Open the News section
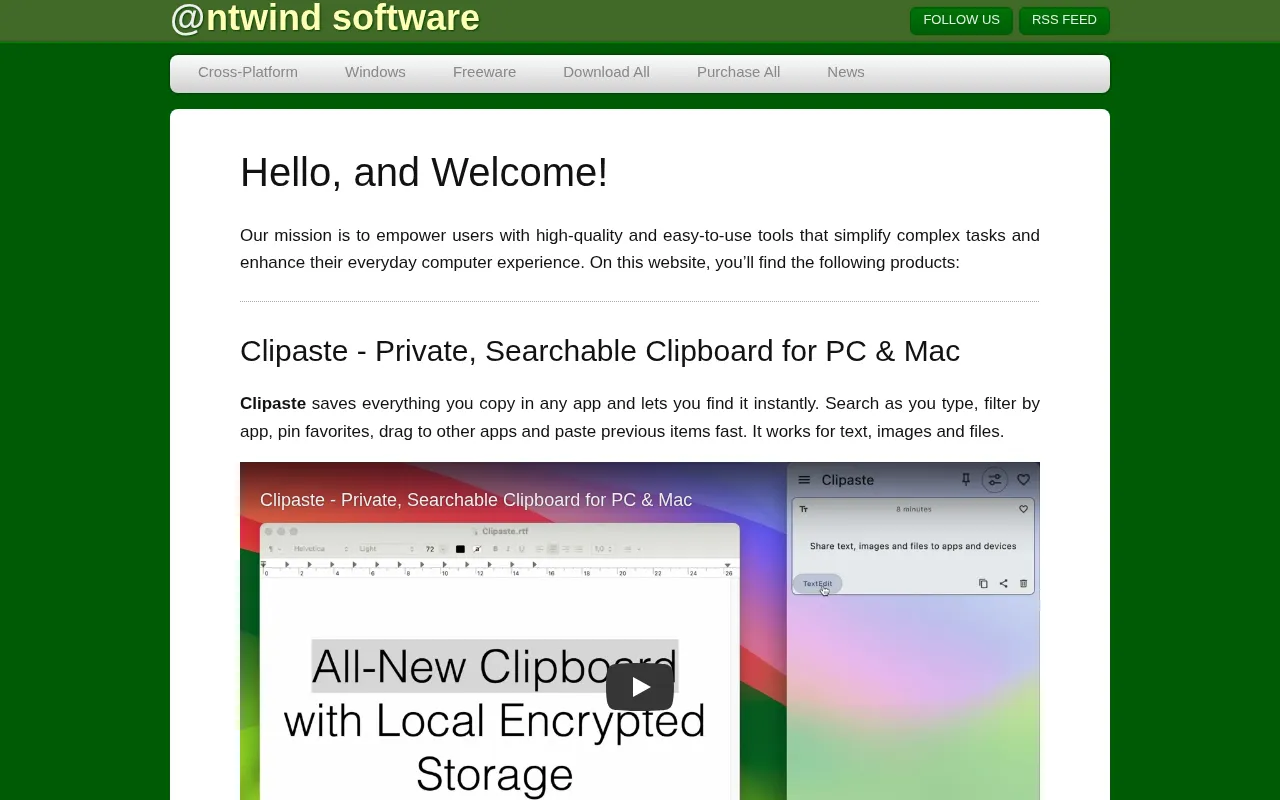 (x=846, y=72)
